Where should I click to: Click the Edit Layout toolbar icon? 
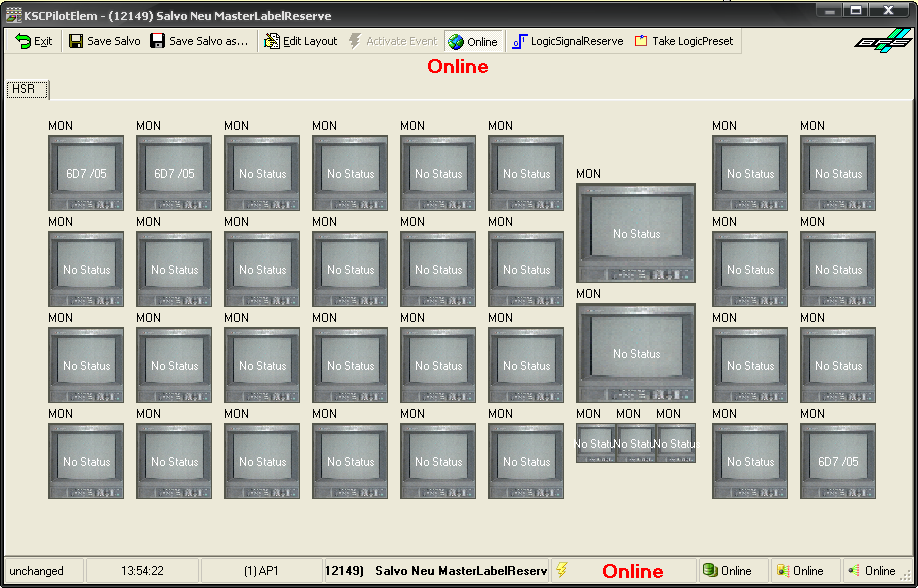[x=272, y=41]
